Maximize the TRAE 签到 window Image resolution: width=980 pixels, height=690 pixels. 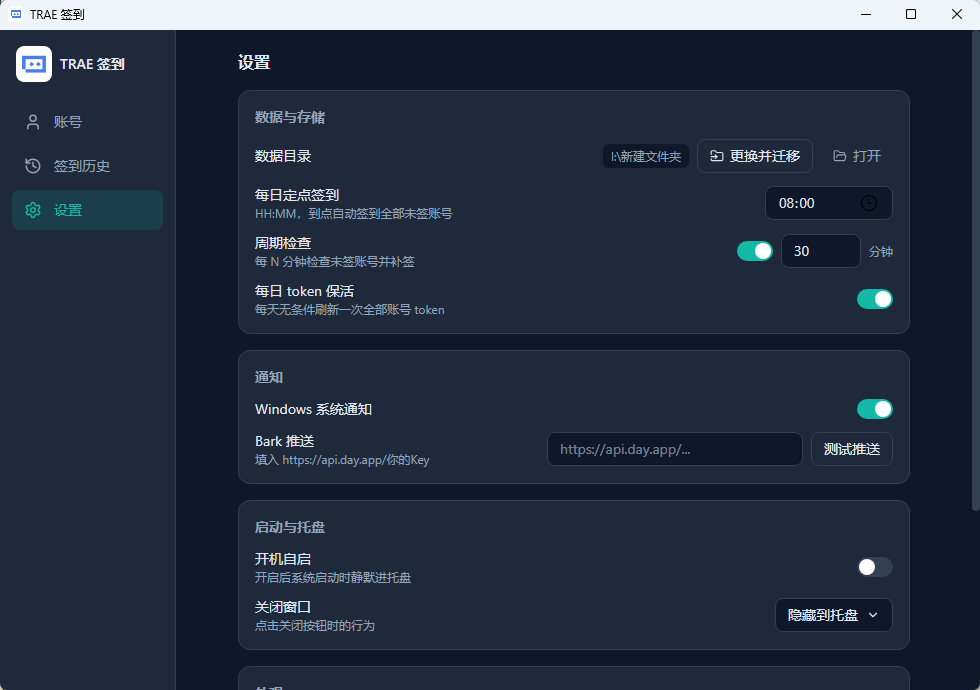click(911, 14)
